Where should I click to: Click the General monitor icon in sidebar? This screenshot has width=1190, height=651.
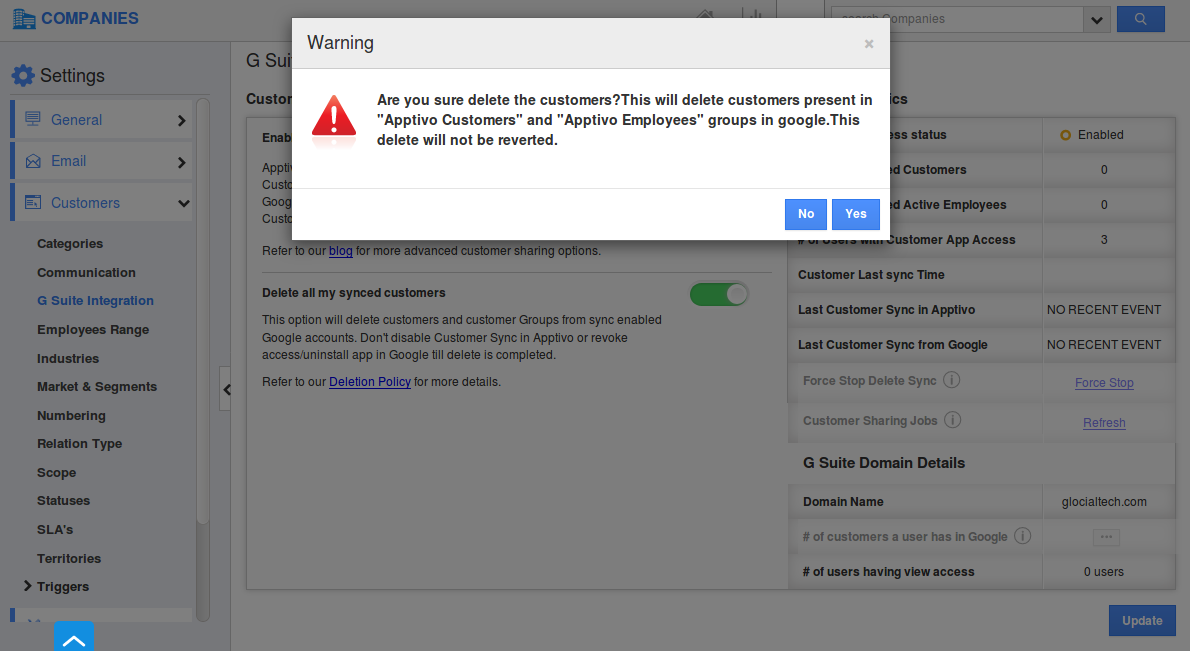(x=33, y=119)
